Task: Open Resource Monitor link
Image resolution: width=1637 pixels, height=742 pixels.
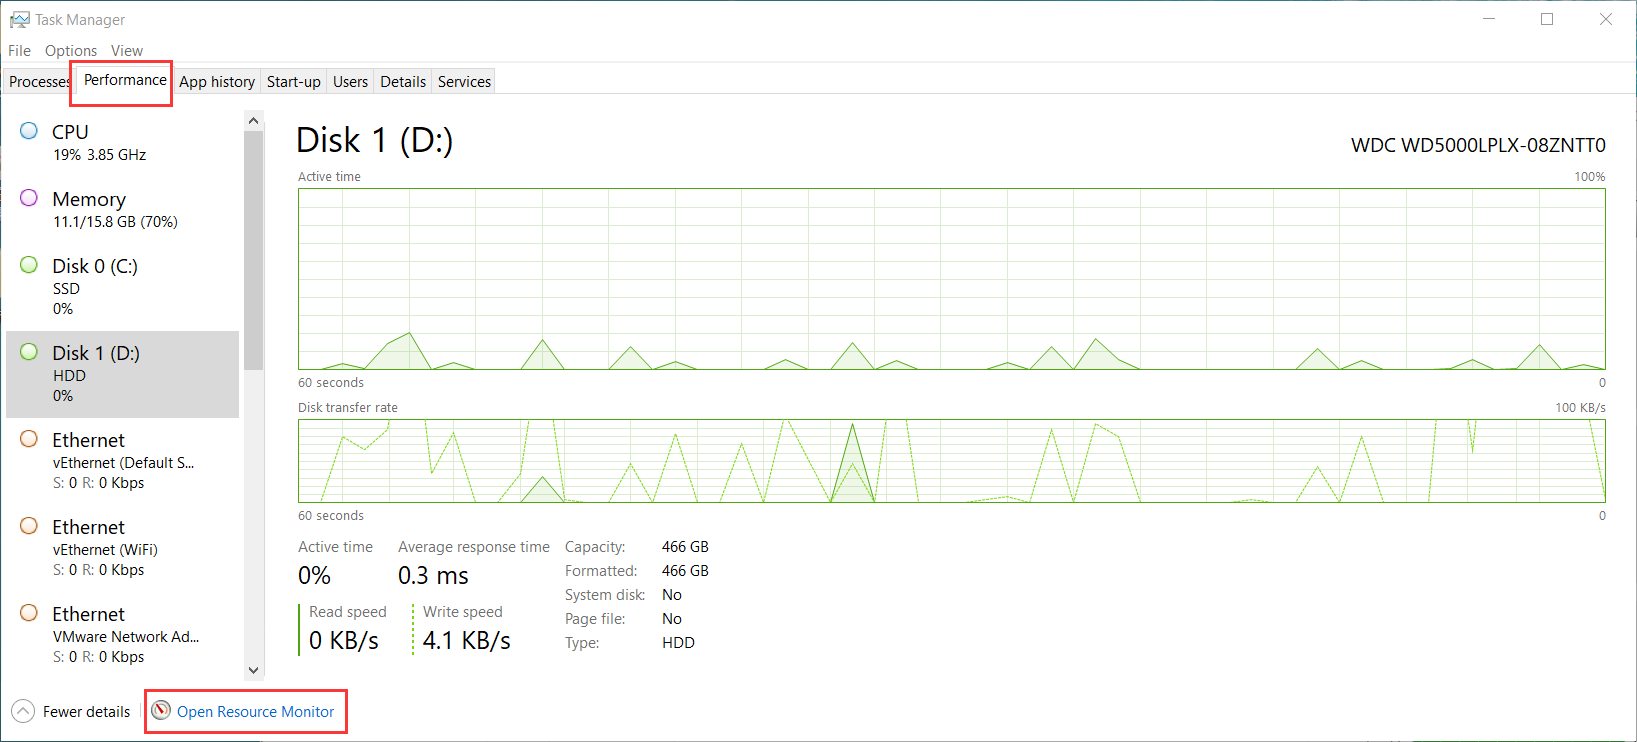Action: tap(256, 712)
